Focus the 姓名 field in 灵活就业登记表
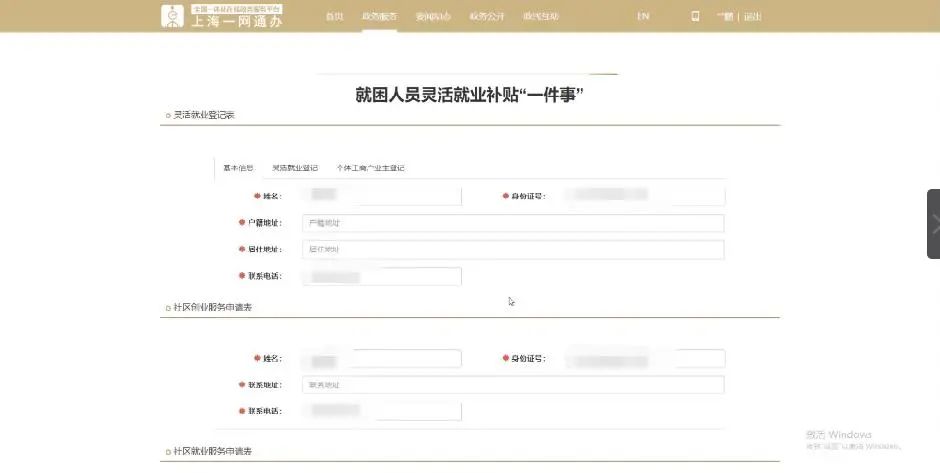 pos(381,196)
